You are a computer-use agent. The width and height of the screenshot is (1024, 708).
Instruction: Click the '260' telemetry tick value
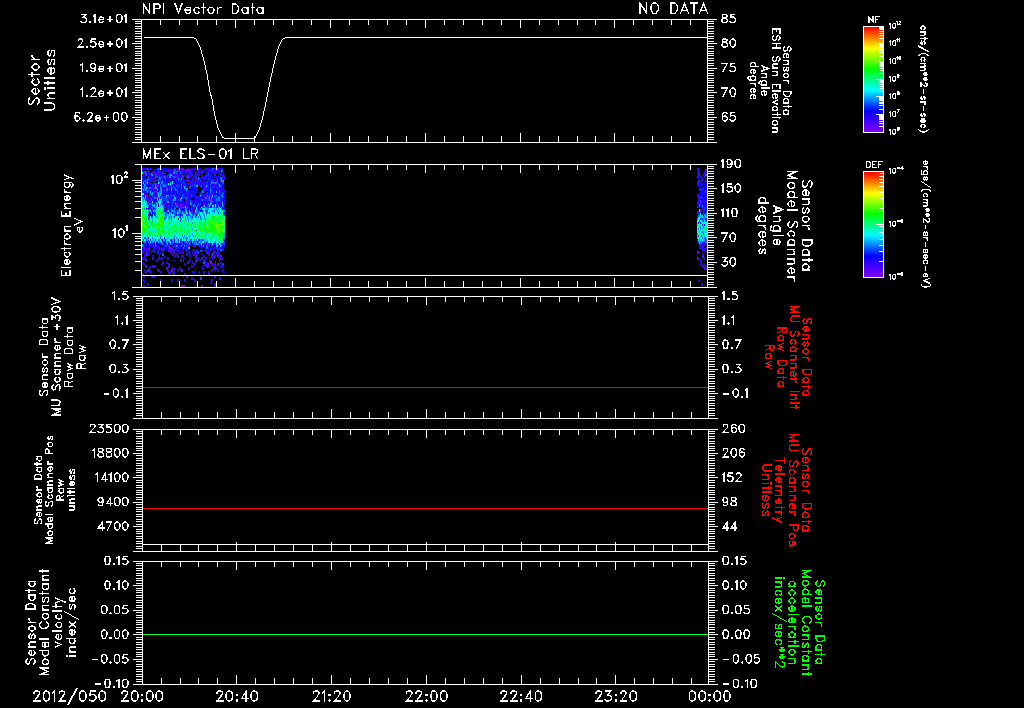(732, 428)
